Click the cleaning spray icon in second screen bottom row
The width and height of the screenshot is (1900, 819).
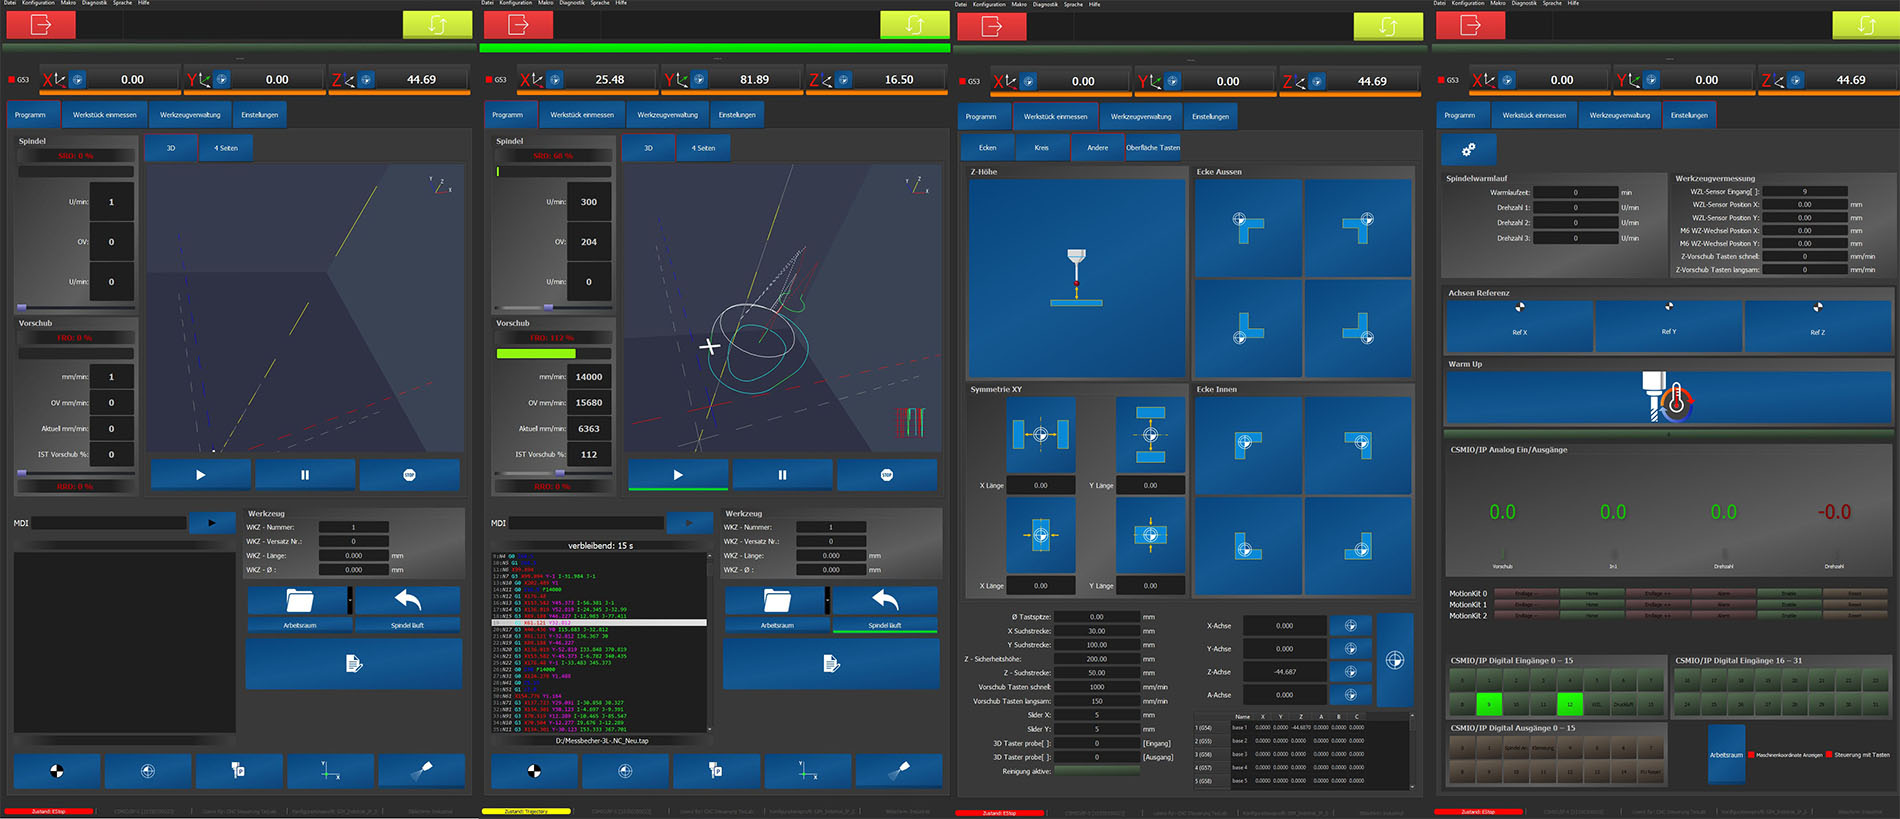click(899, 771)
